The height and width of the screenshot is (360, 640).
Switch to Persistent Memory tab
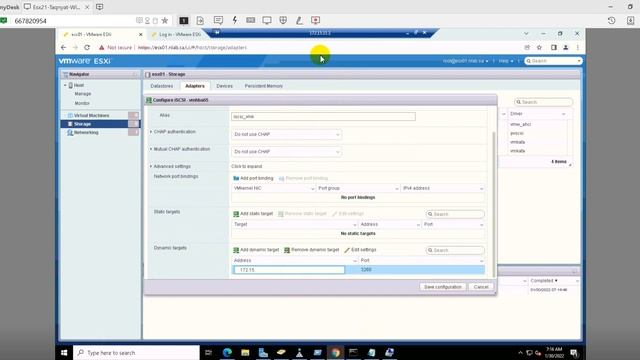264,86
